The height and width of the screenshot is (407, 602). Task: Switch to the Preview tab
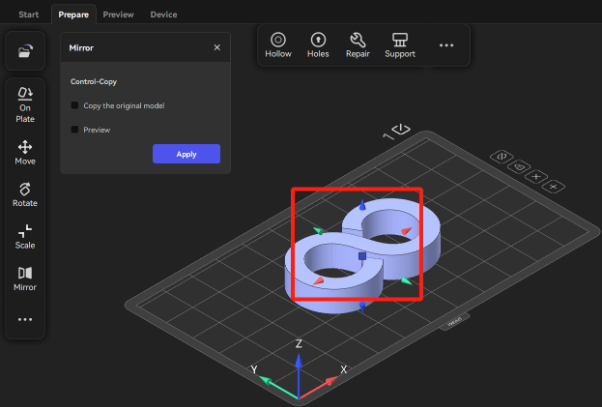coord(118,15)
